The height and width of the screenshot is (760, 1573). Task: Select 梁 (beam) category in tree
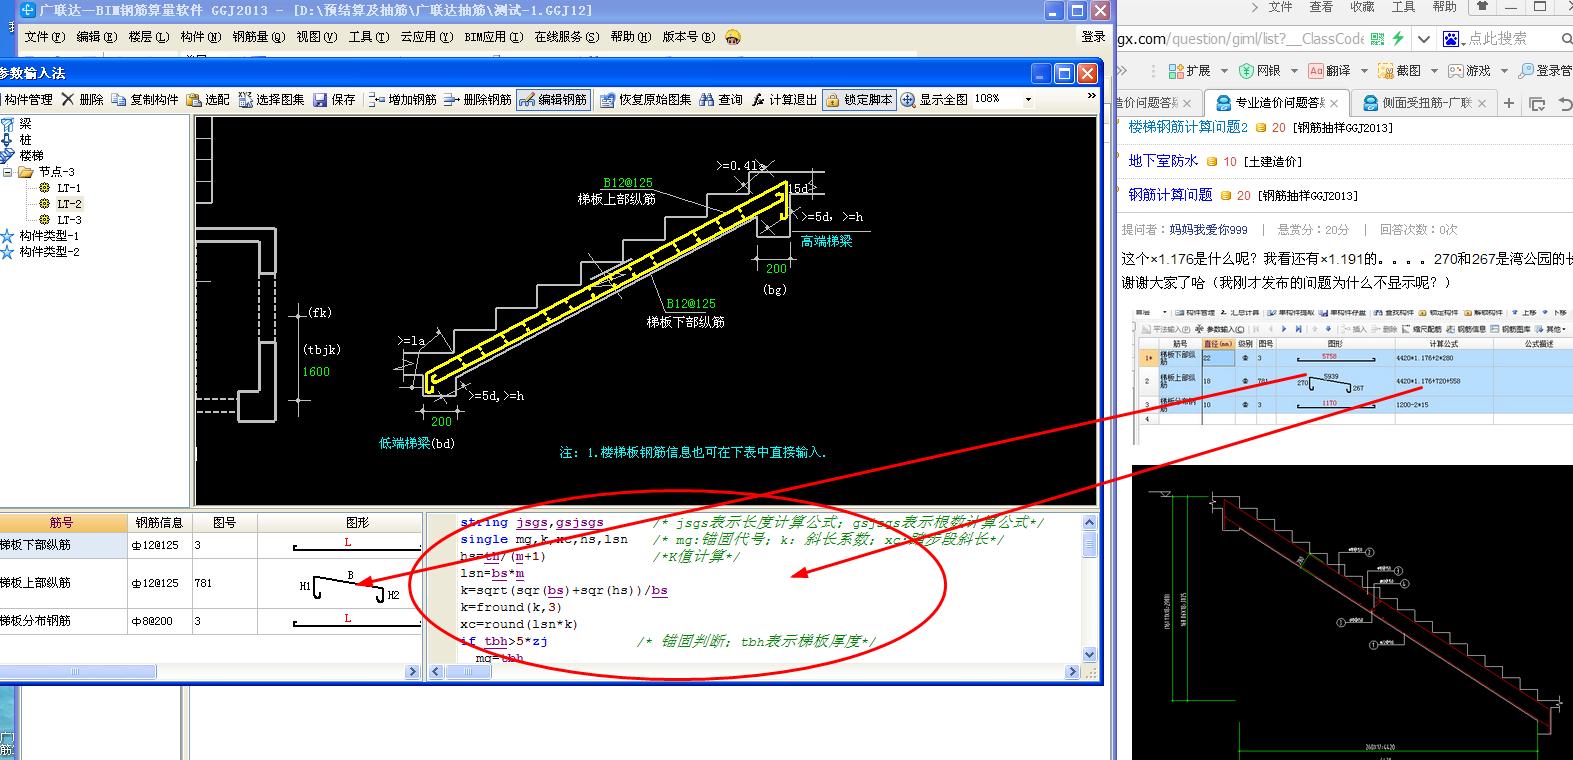click(25, 124)
